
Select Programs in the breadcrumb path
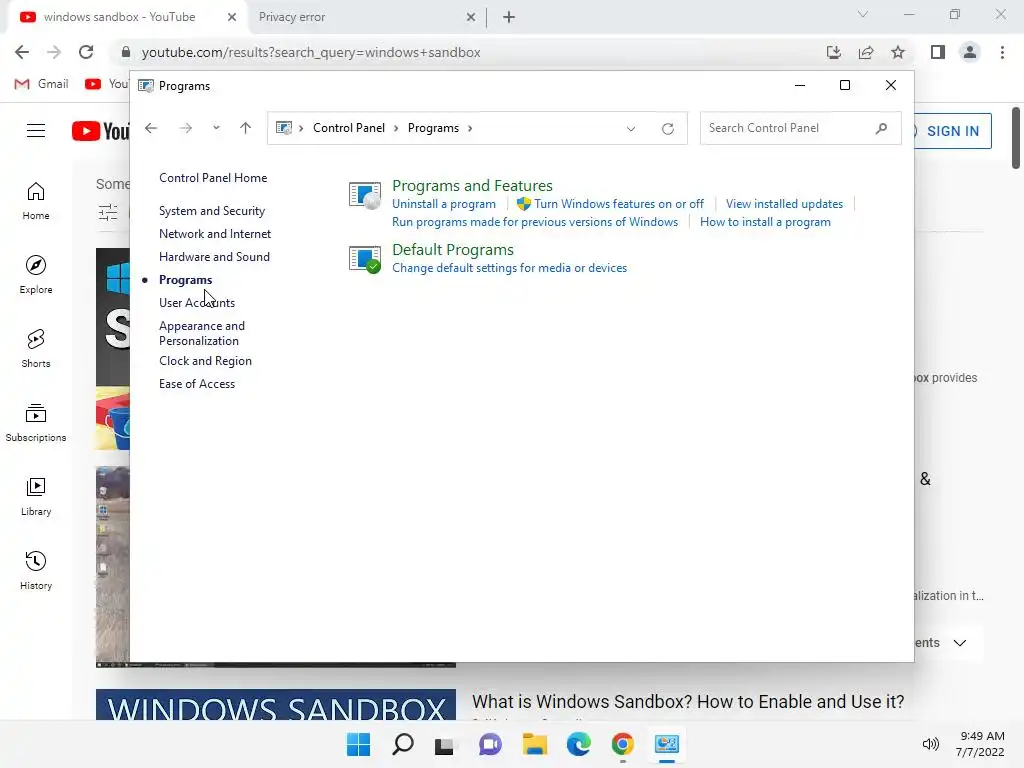click(433, 128)
